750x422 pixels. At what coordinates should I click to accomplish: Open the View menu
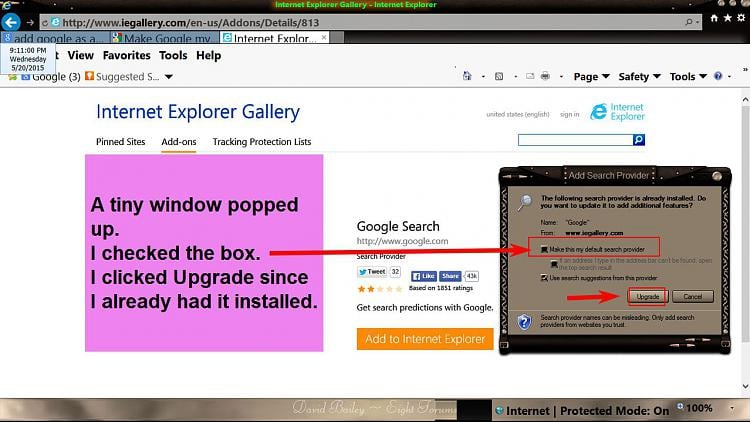tap(80, 56)
